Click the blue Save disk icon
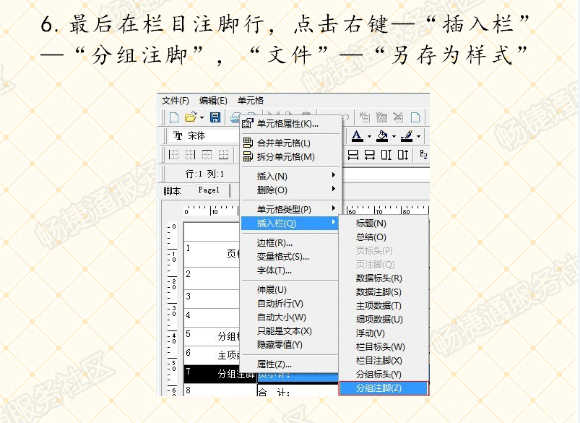Screen dimensions: 580x423 (215, 117)
